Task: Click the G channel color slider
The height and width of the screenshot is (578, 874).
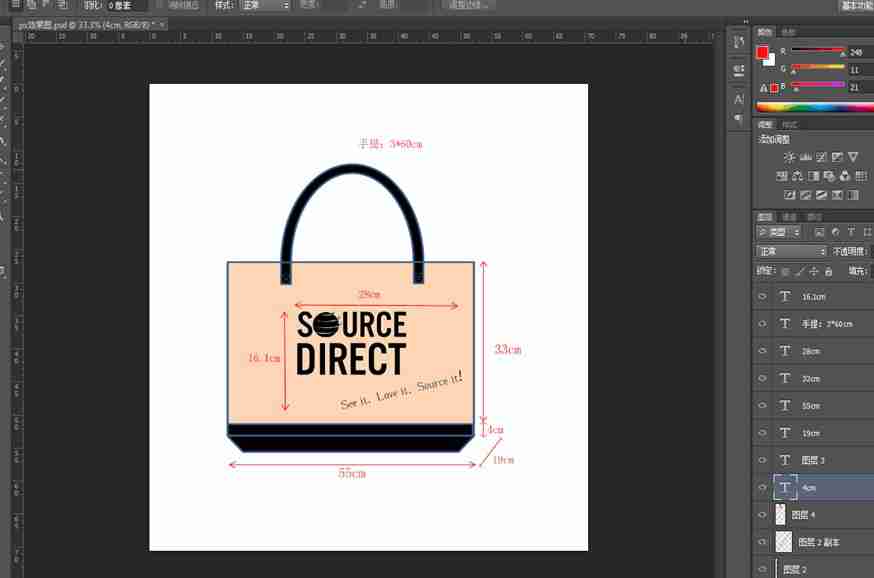Action: click(818, 69)
